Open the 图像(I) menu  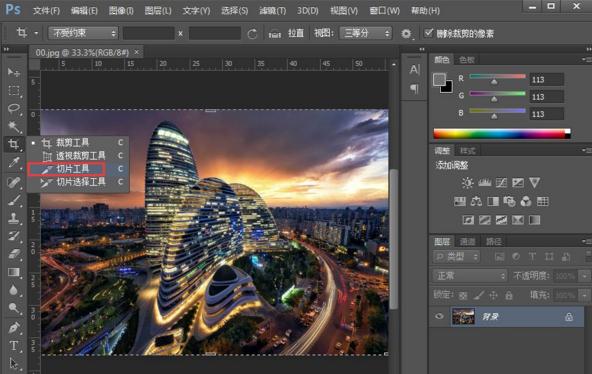[121, 11]
